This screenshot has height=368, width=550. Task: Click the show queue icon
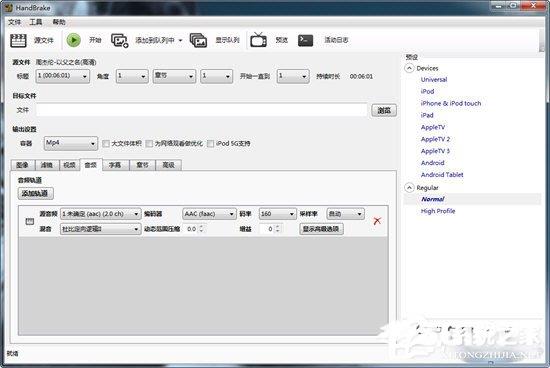[x=198, y=40]
